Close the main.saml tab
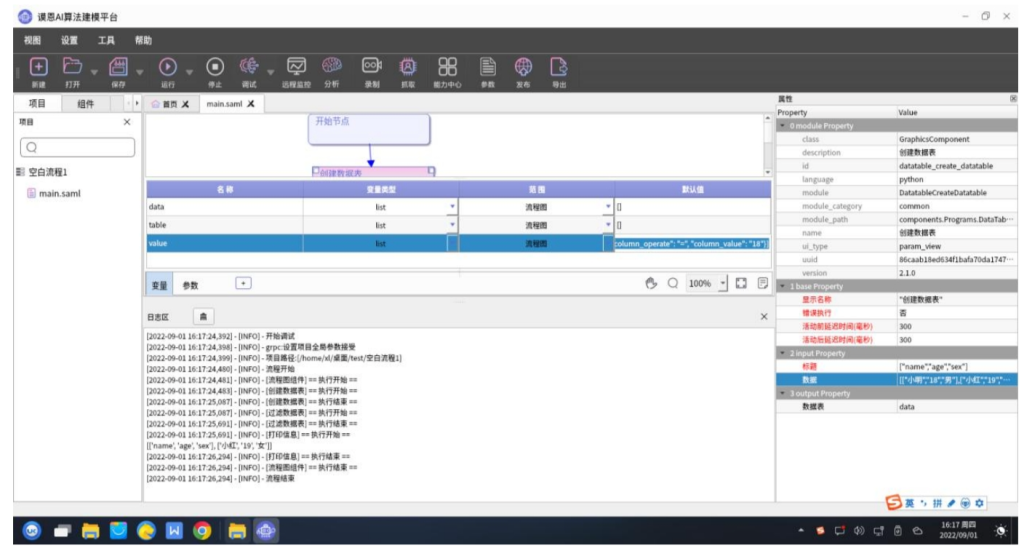The image size is (1024, 548). 251,105
